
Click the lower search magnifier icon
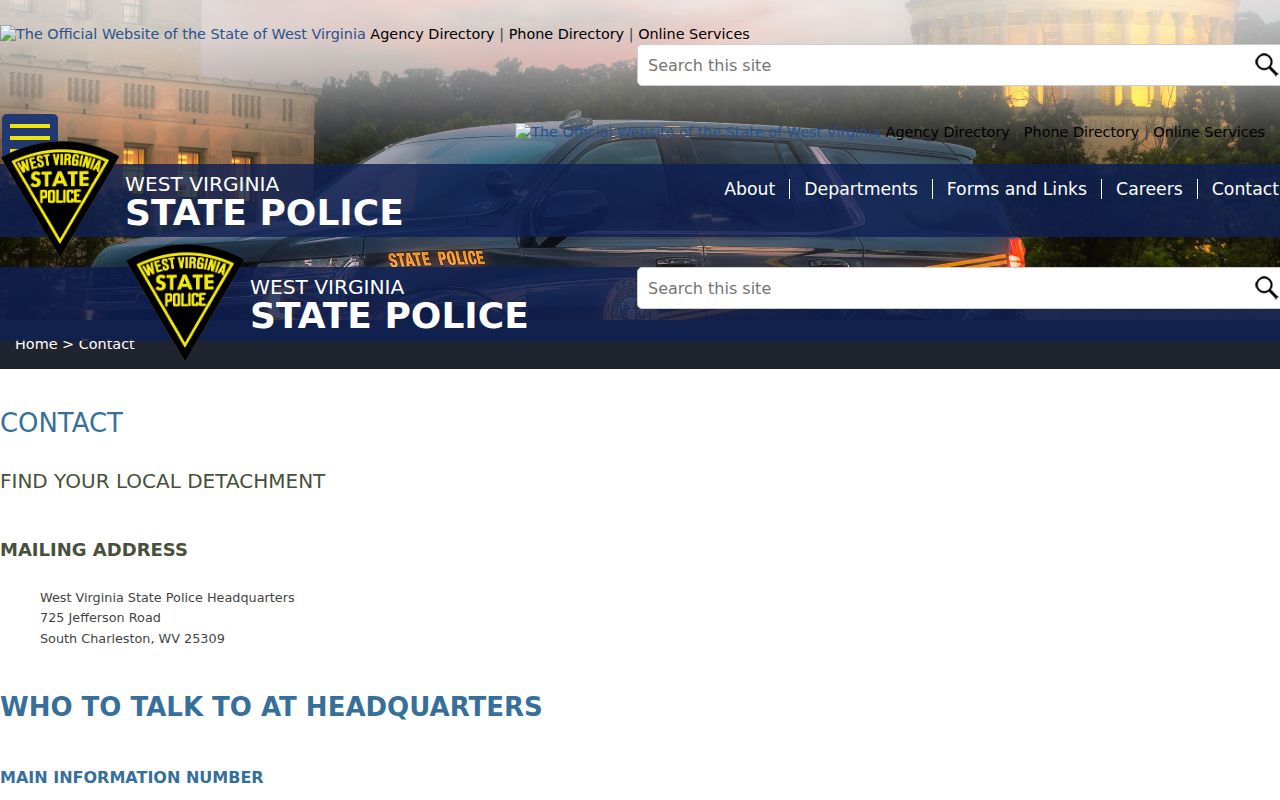click(1265, 288)
